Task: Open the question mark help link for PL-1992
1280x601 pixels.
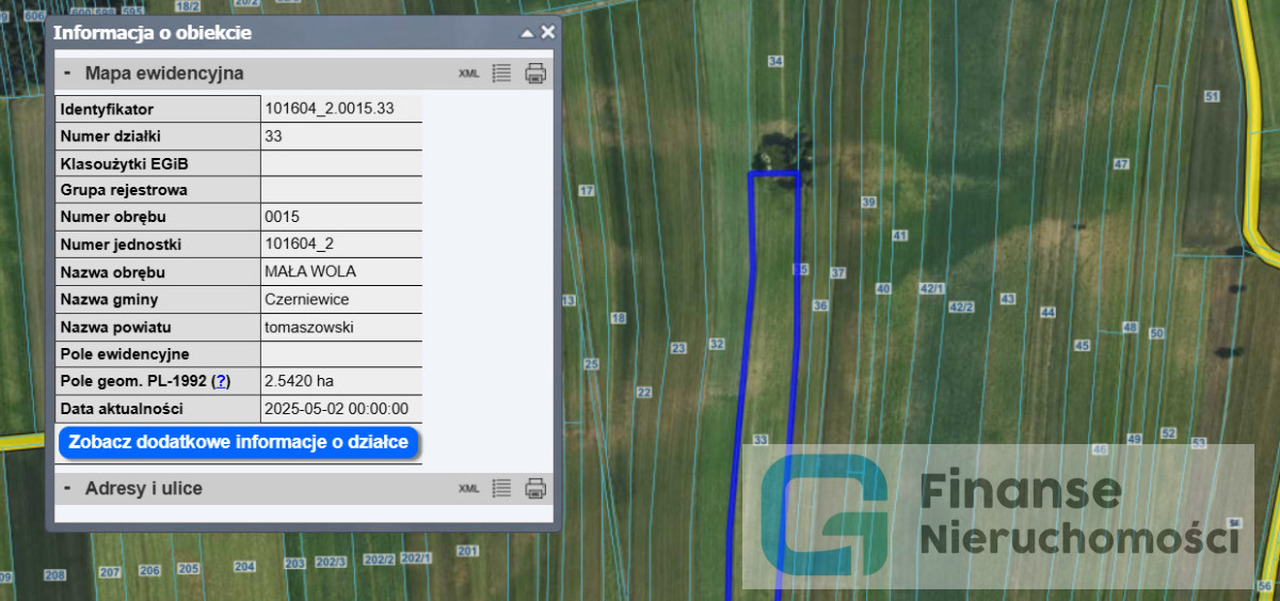Action: (x=221, y=381)
